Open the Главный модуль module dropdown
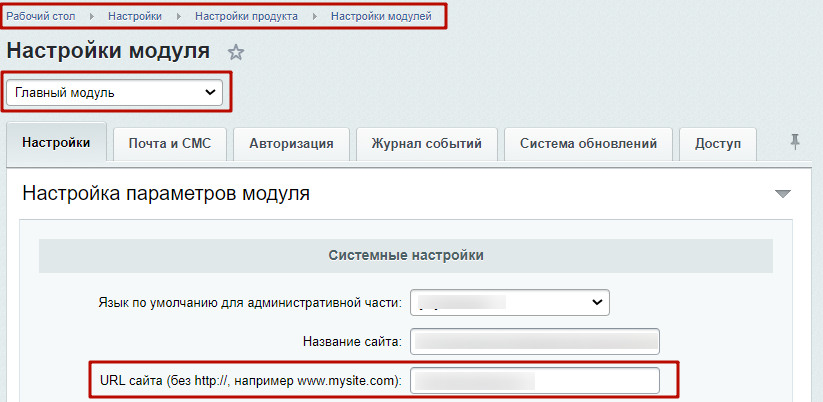 [x=114, y=92]
